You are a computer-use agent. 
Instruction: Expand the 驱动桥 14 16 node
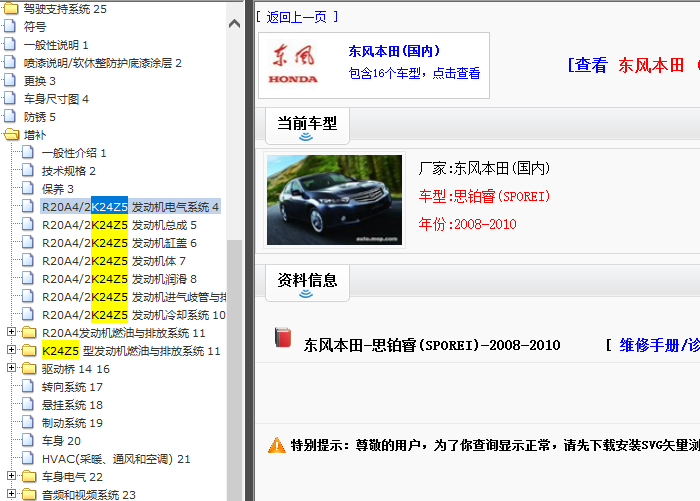12,368
